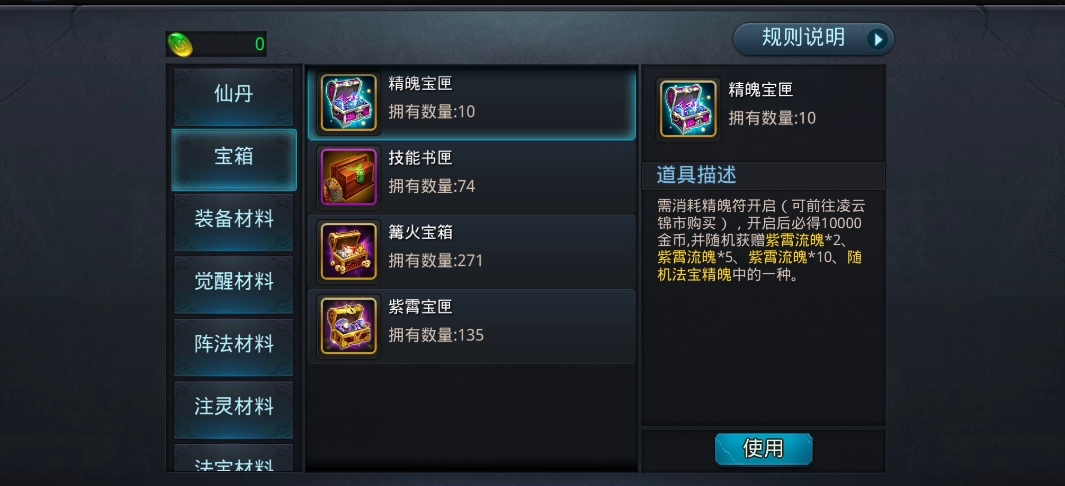The width and height of the screenshot is (1065, 486).
Task: Select the 技能书匣 row with quantity 74
Action: (472, 177)
